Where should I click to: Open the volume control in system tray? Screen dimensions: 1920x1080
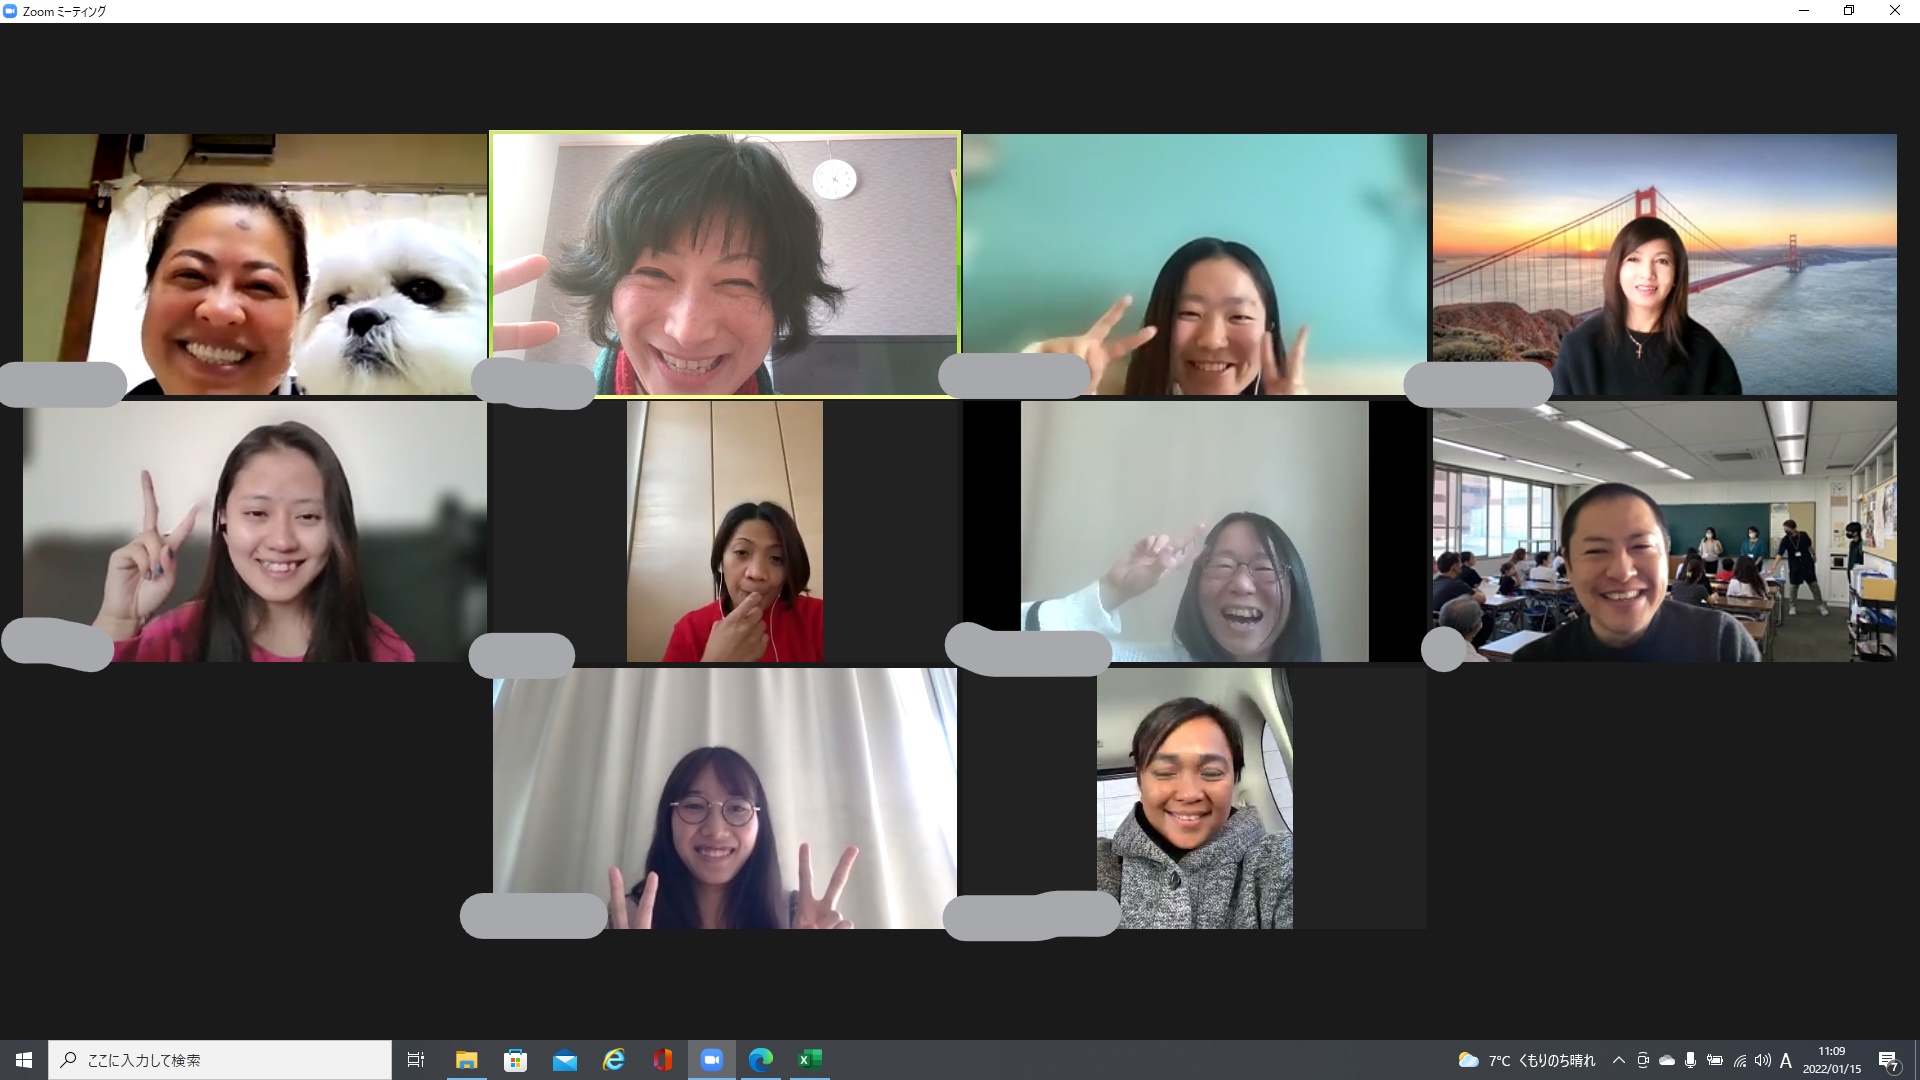point(1763,1060)
